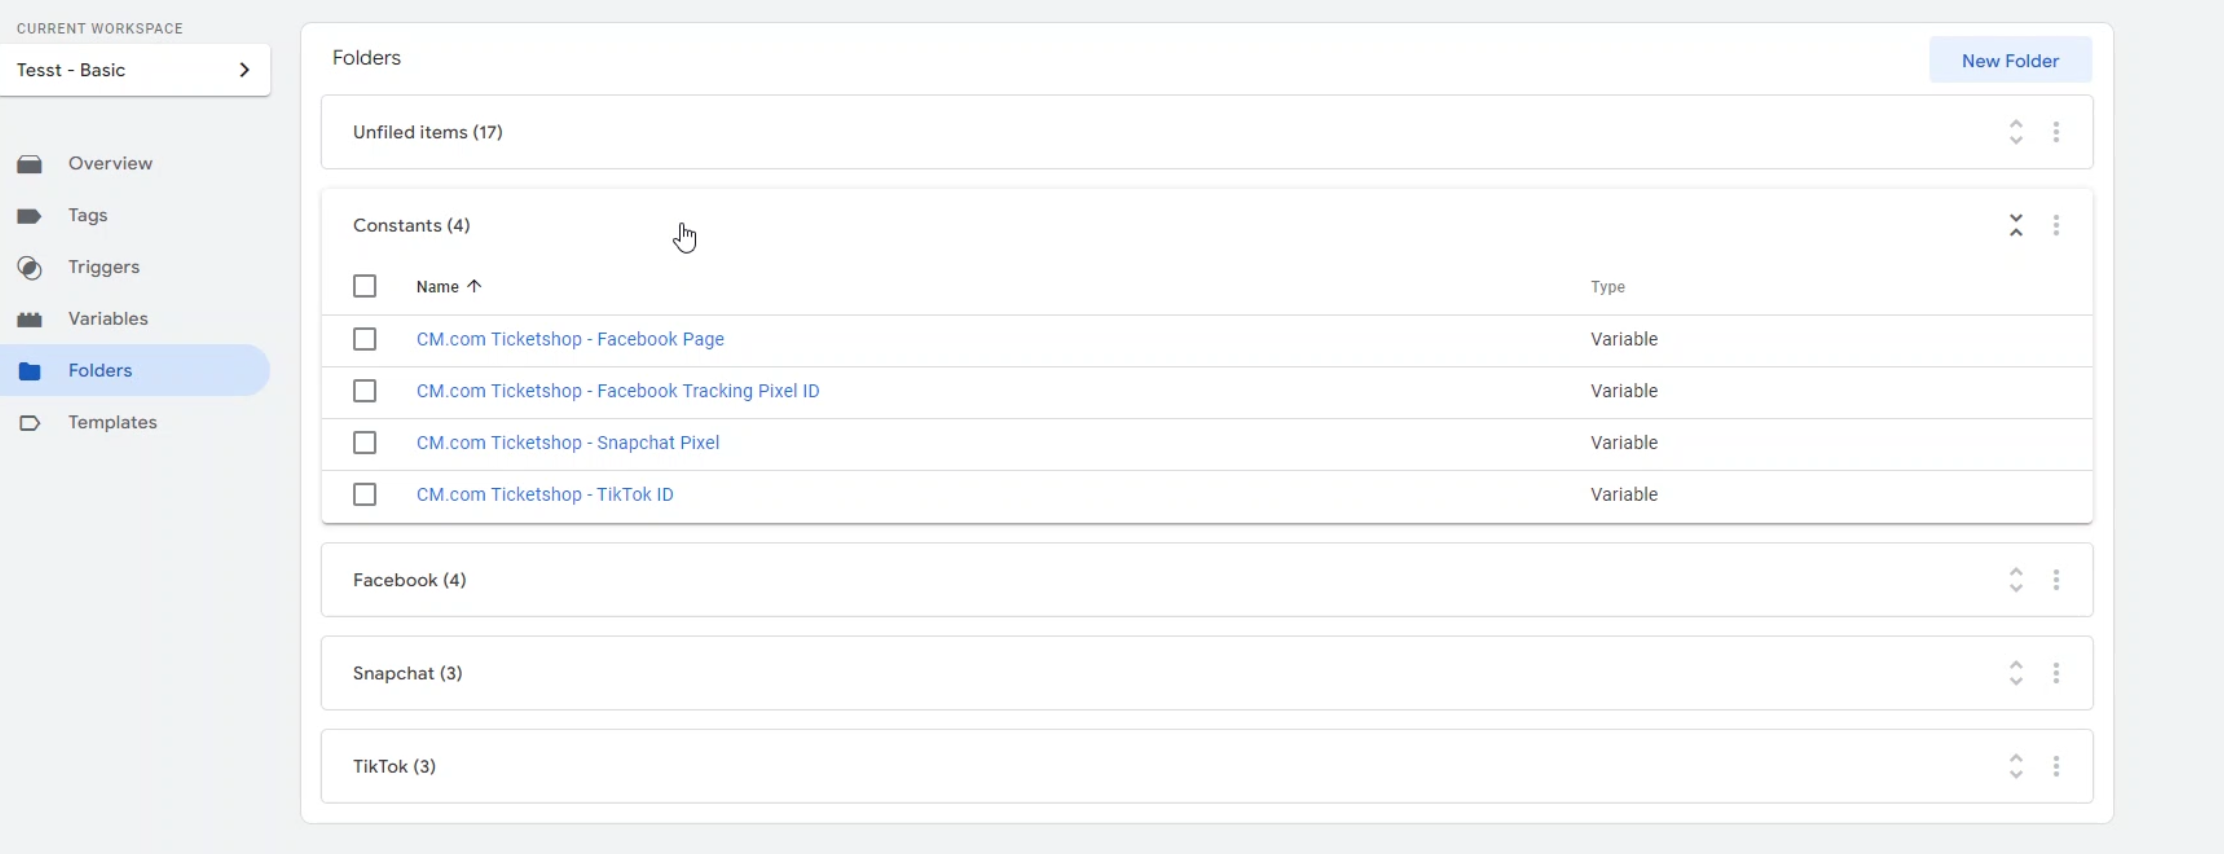Collapse the Constants folder using its arrows
2224x854 pixels.
[2016, 225]
